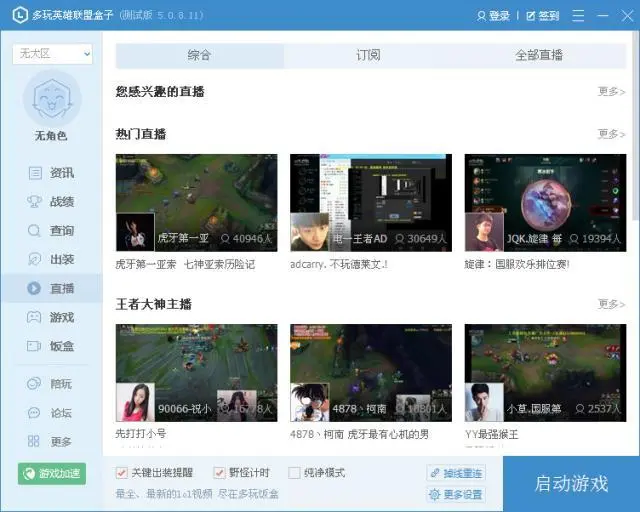Switch to the 全部直播 tab
The image size is (640, 512).
[x=539, y=55]
